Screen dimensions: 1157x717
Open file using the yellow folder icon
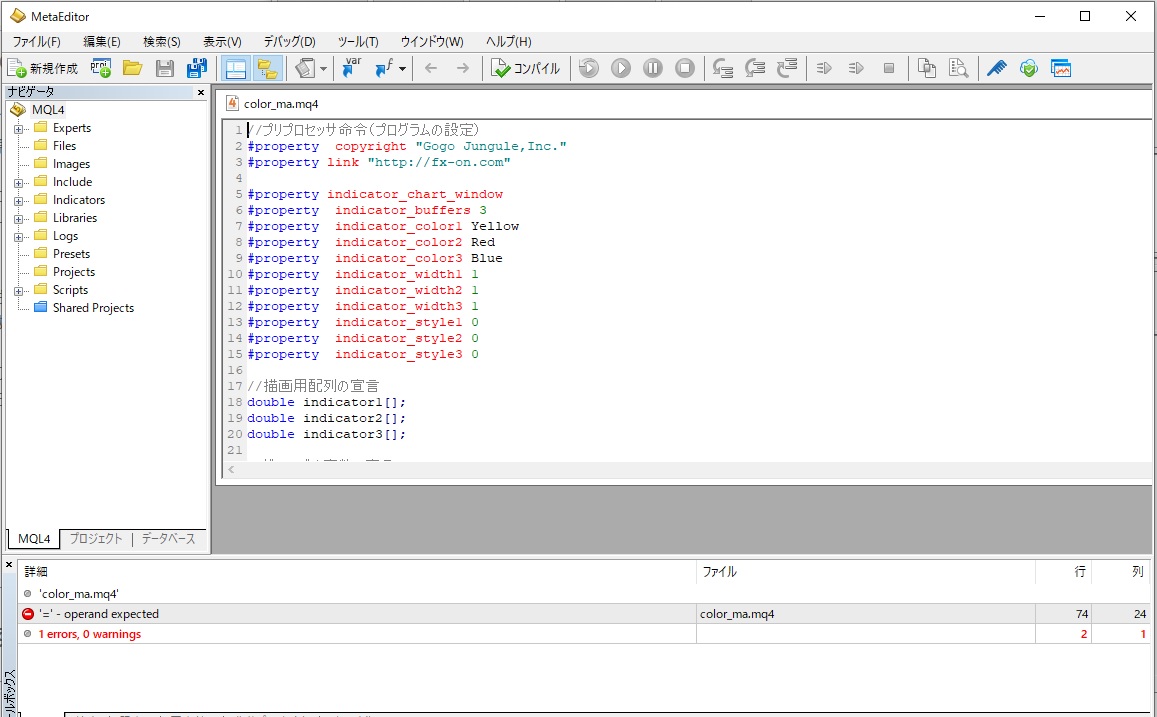coord(132,68)
